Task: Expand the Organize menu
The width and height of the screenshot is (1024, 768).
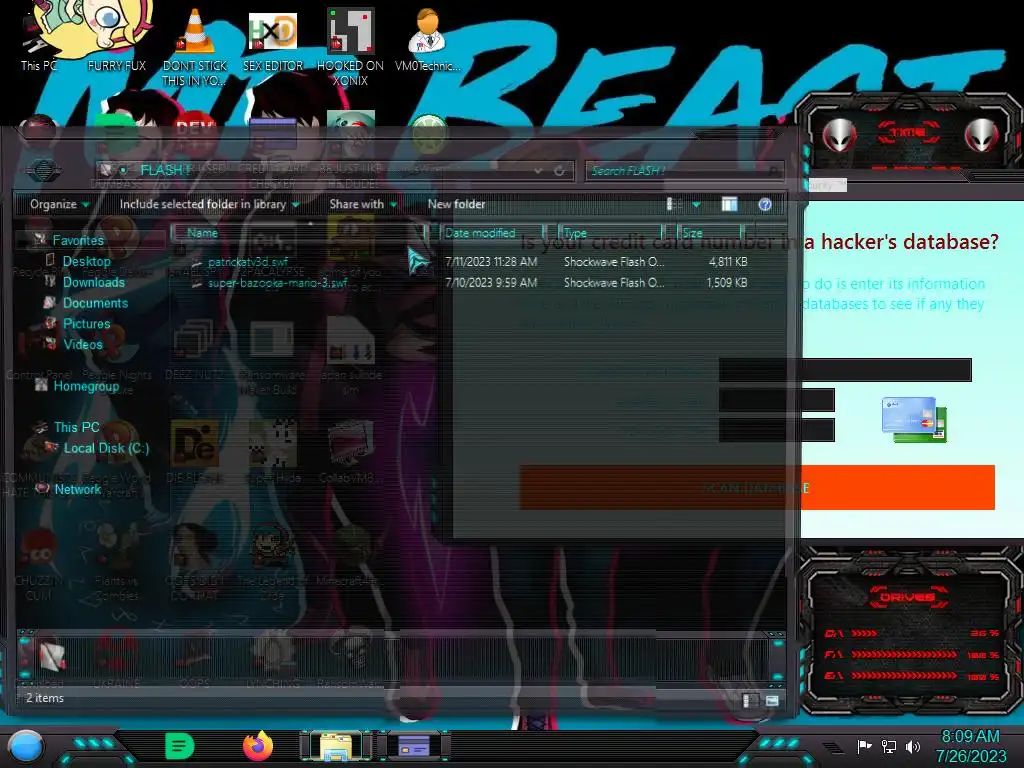Action: [59, 204]
